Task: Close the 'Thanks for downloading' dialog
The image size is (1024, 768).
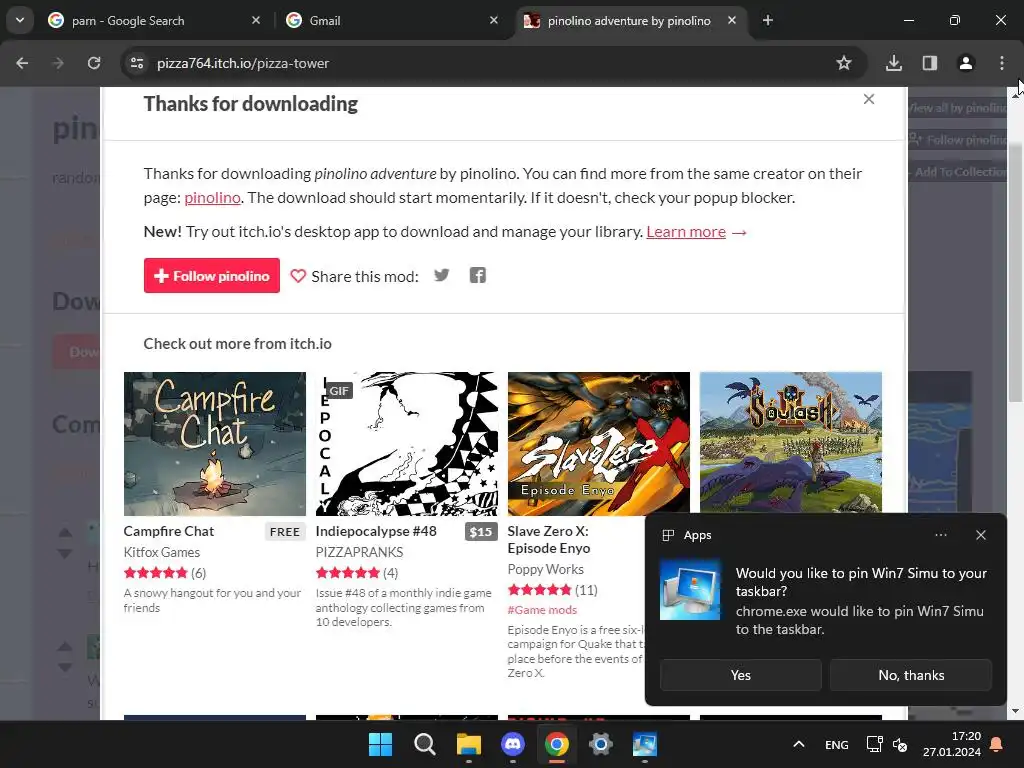Action: tap(869, 99)
